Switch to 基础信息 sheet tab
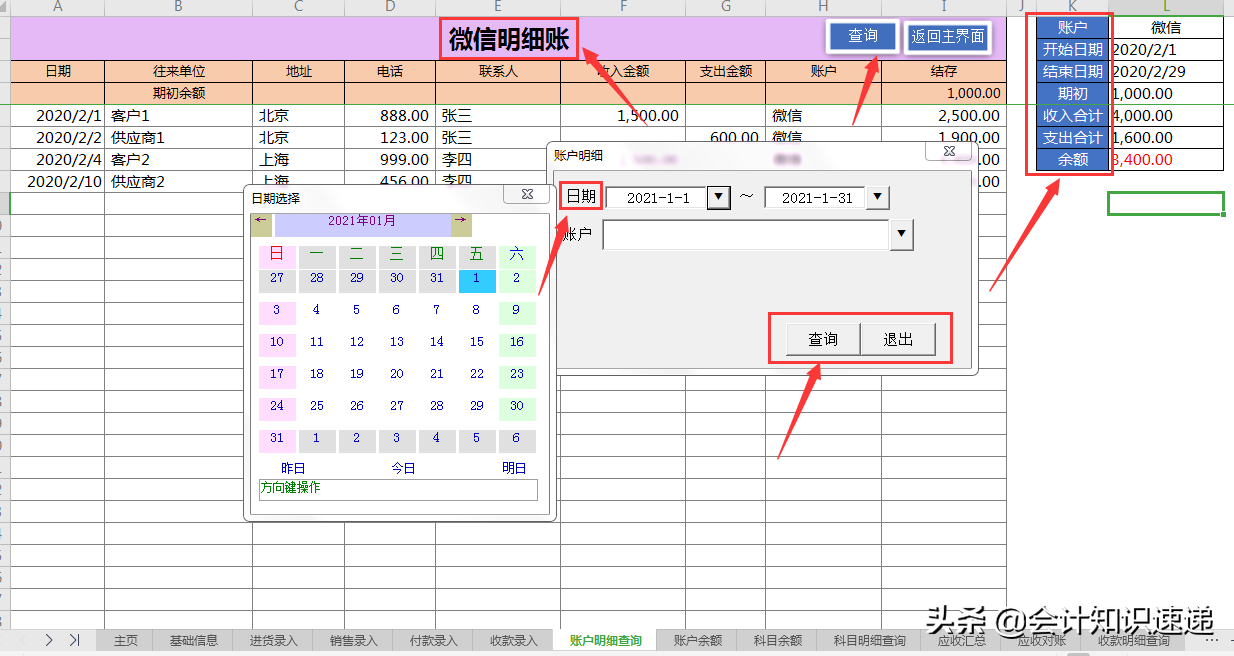Image resolution: width=1234 pixels, height=656 pixels. [x=193, y=640]
